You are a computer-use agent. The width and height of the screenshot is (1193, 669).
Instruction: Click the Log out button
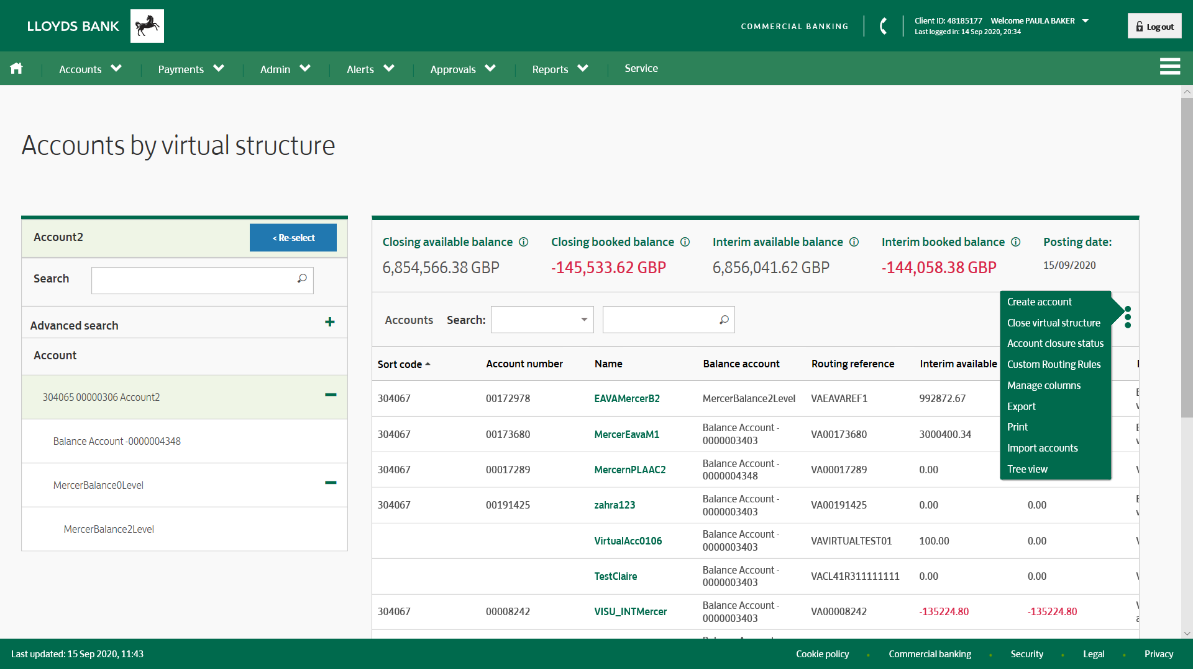pyautogui.click(x=1154, y=26)
